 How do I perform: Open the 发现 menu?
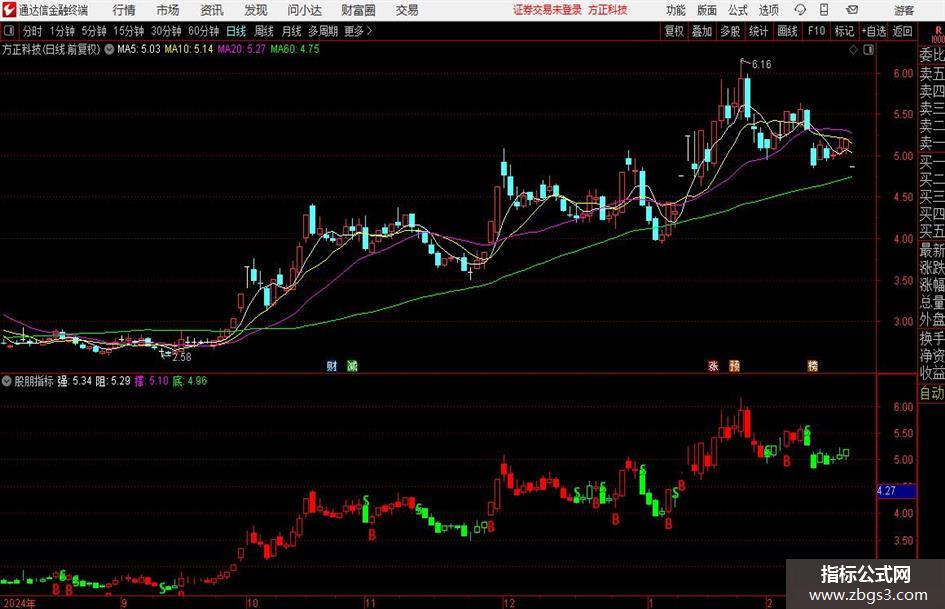[x=256, y=10]
